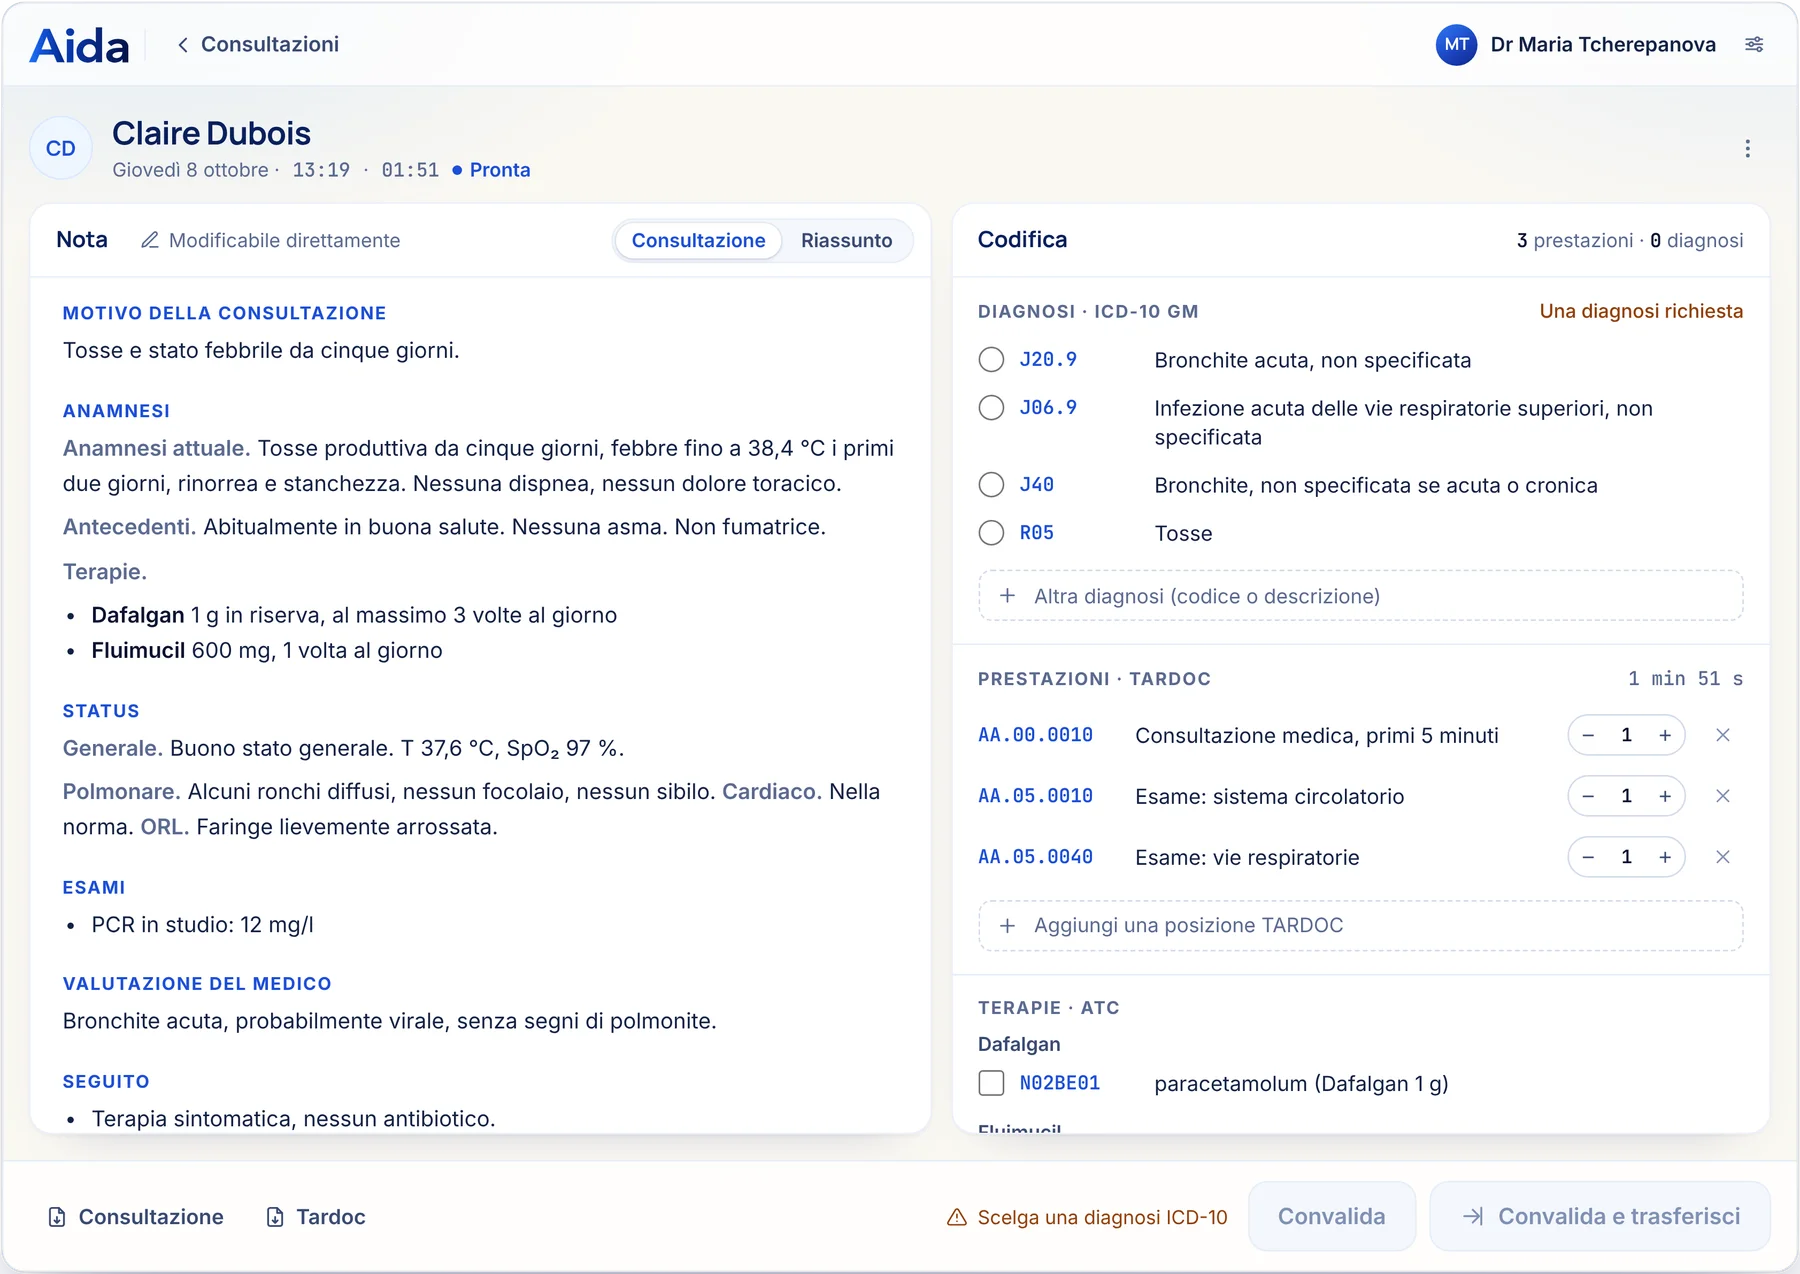
Task: Open the settings sliders icon beside Dr Maria Tcherepanova
Action: pos(1754,44)
